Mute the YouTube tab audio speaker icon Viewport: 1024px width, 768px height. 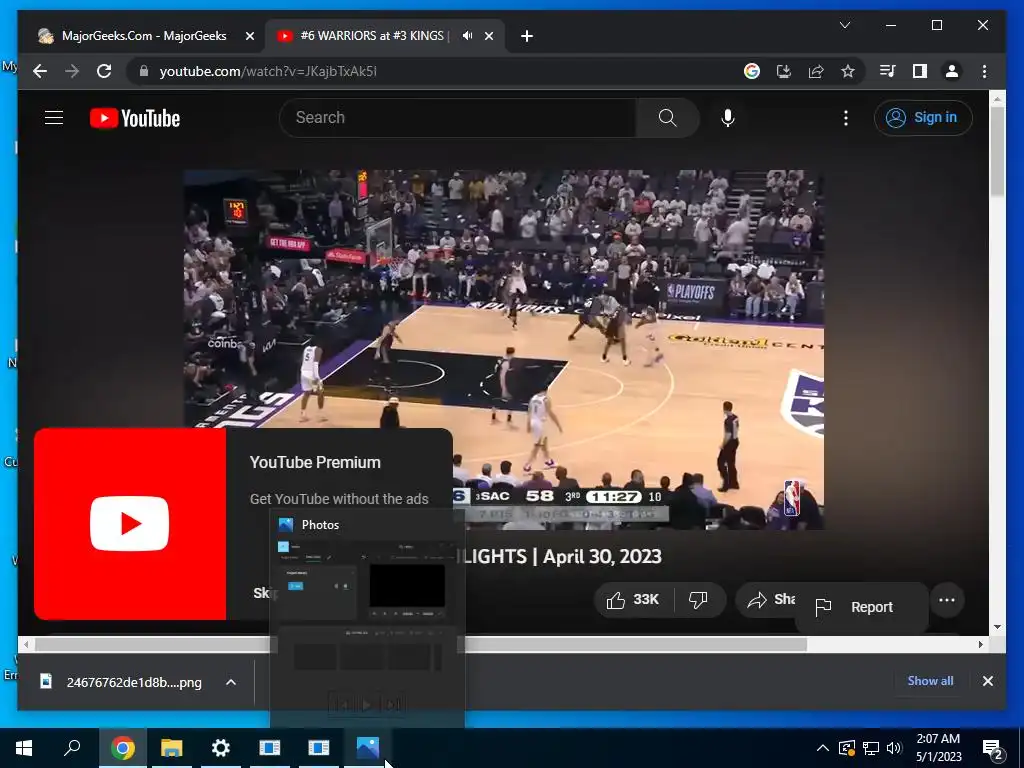coord(467,36)
